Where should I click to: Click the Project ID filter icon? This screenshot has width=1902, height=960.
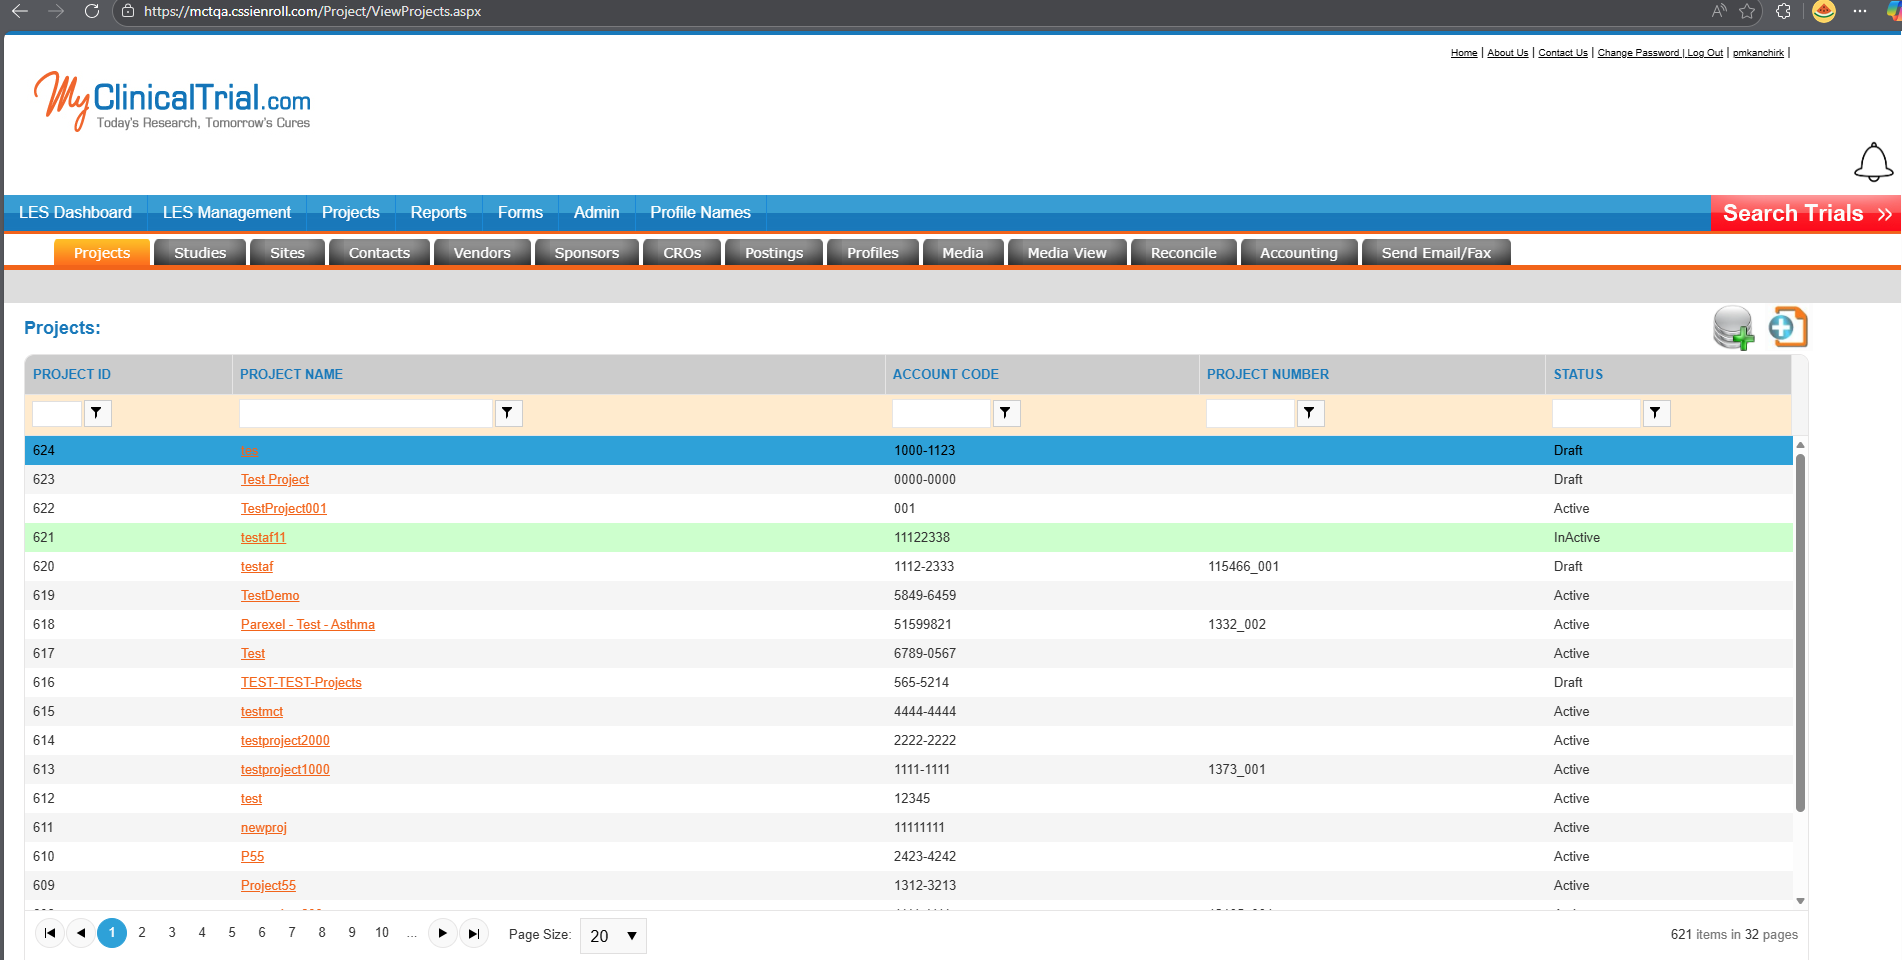pos(97,413)
